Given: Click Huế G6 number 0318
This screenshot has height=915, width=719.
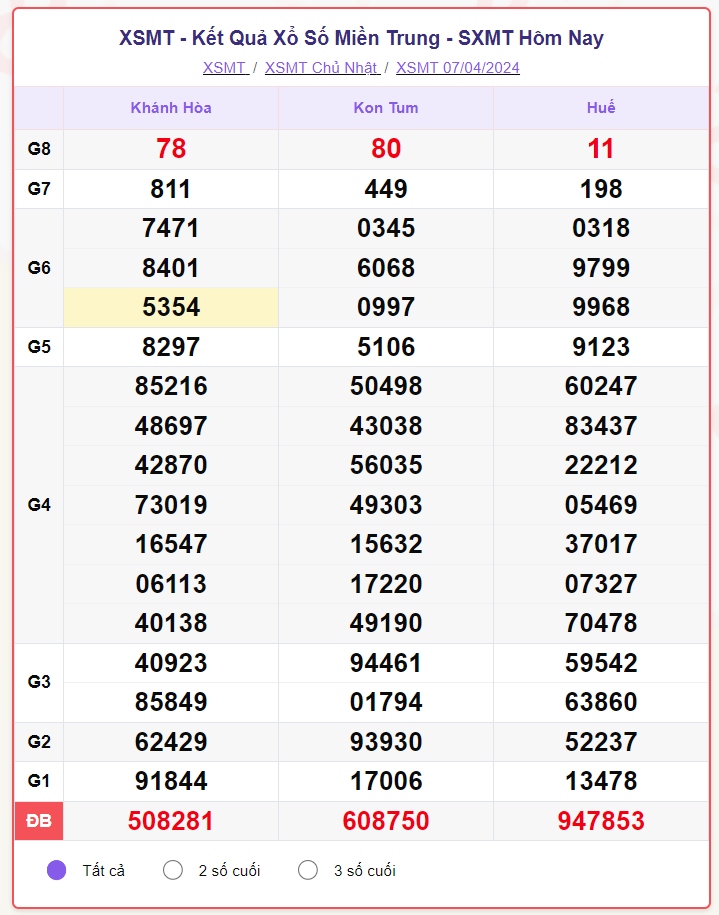Looking at the screenshot, I should (x=601, y=228).
